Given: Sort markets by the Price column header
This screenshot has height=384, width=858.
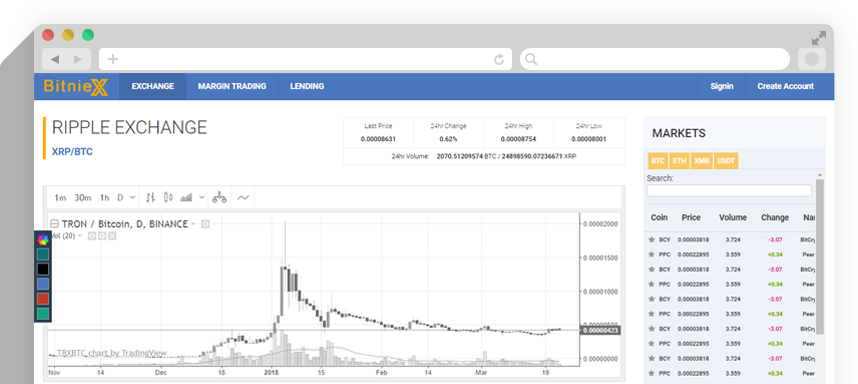Looking at the screenshot, I should (x=691, y=218).
